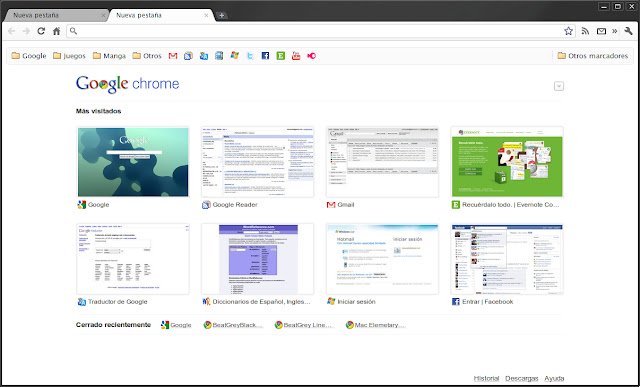This screenshot has width=640, height=387.
Task: Open the Evernote bookmark icon in bookmarks bar
Action: pos(280,56)
